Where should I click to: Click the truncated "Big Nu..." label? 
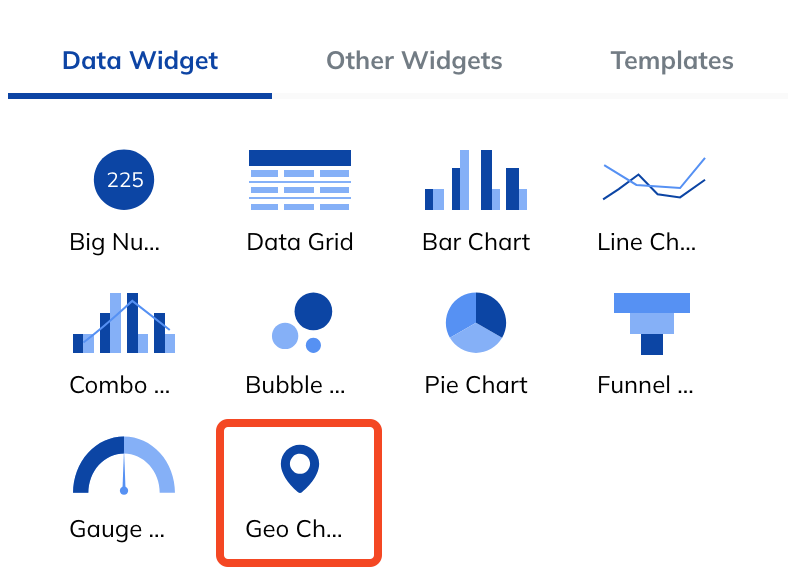115,242
